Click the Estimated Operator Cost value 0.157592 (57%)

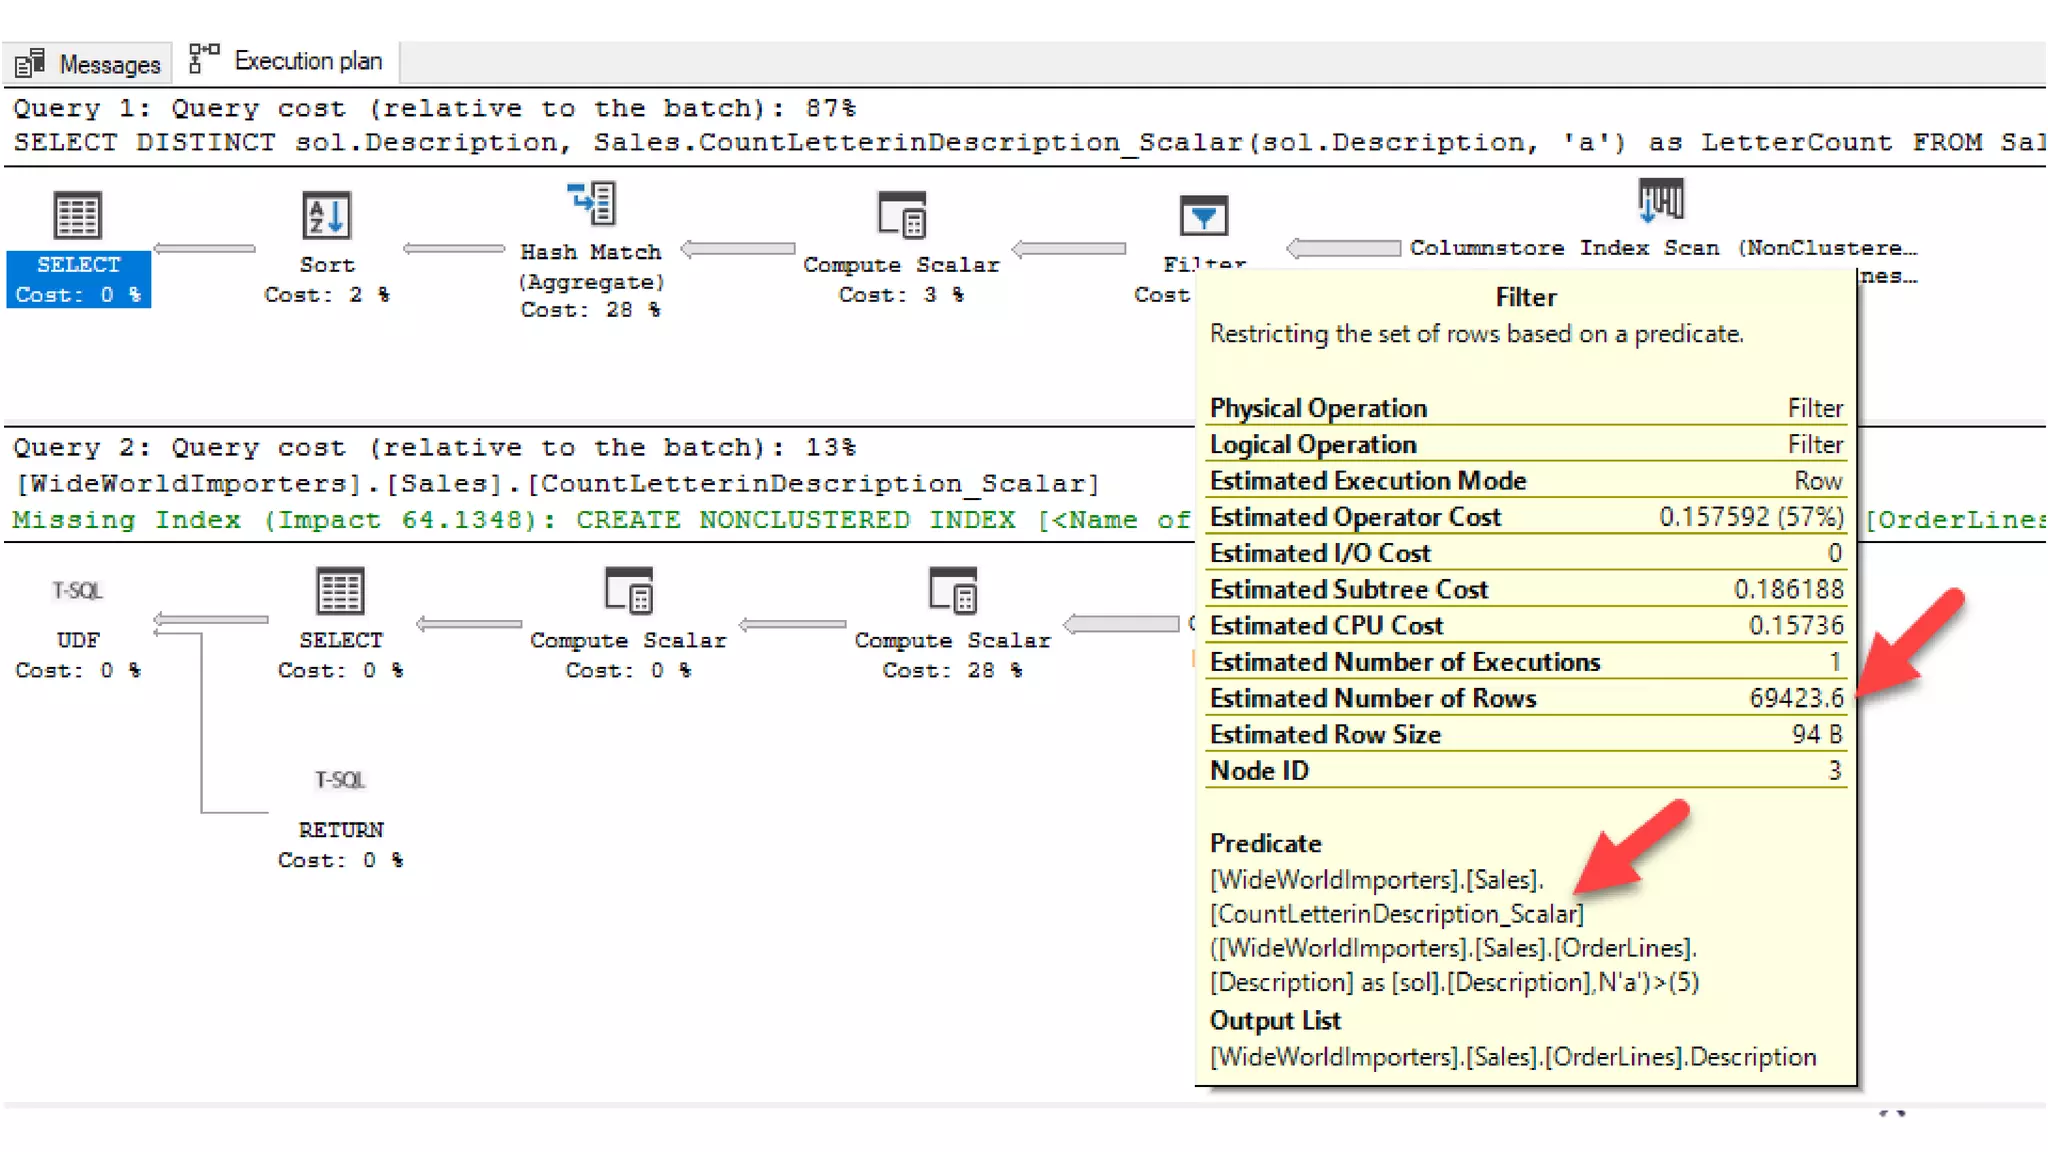(x=1751, y=517)
